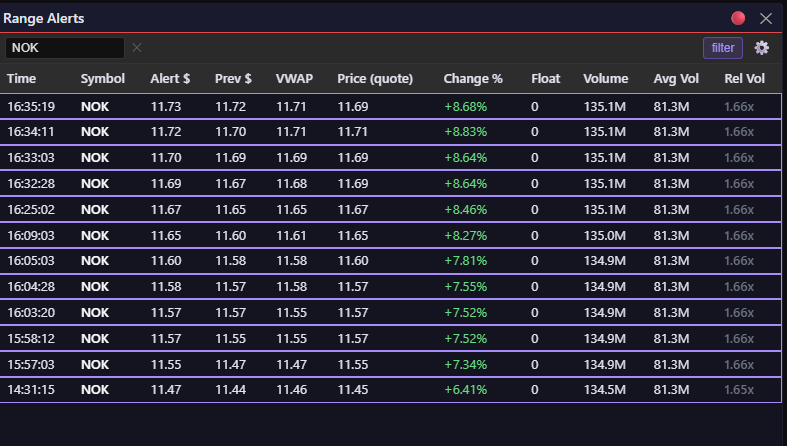Screen dimensions: 787x446
Task: Focus the NOK symbol search field
Action: (65, 48)
